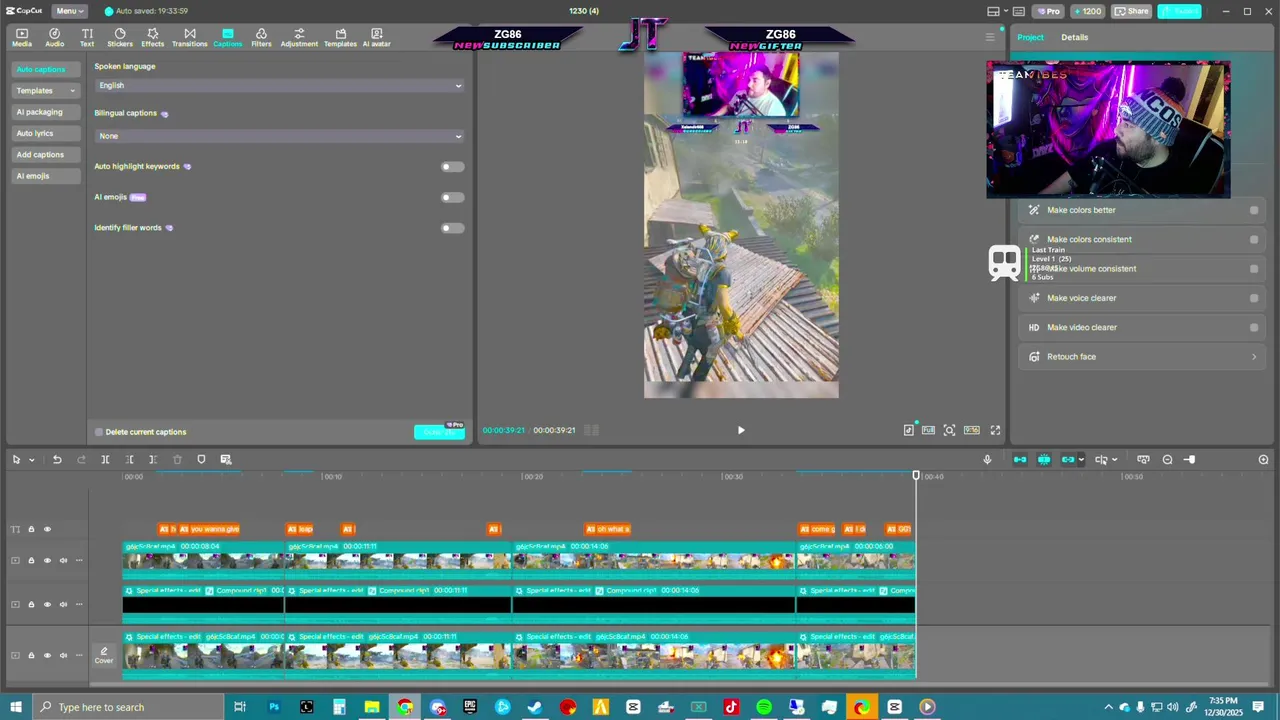Screen dimensions: 1280x720
Task: Open Bilingual captions None dropdown
Action: (x=280, y=136)
